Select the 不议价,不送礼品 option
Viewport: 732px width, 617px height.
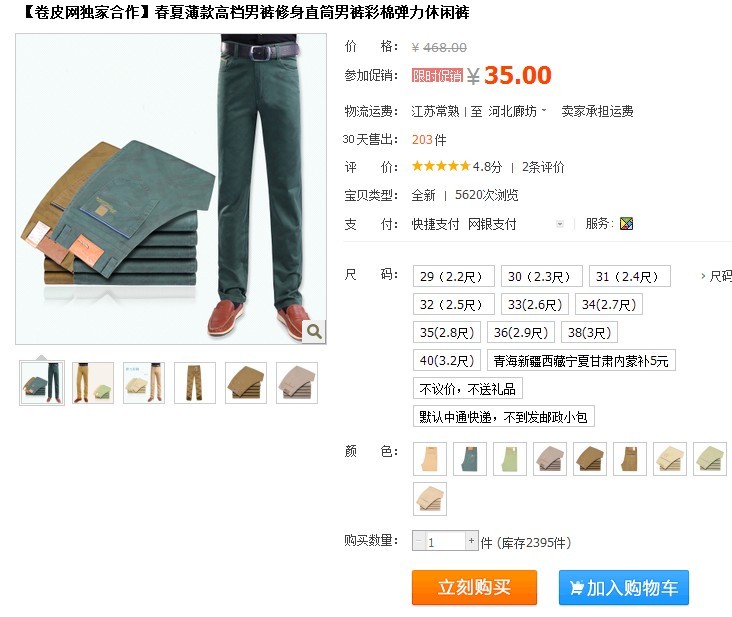467,389
